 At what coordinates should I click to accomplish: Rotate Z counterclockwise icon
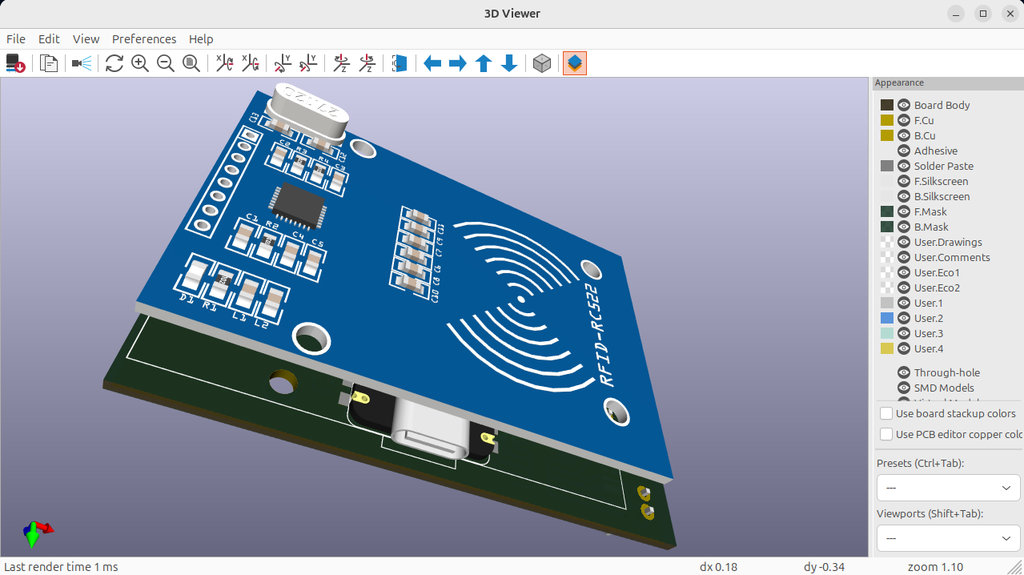367,63
